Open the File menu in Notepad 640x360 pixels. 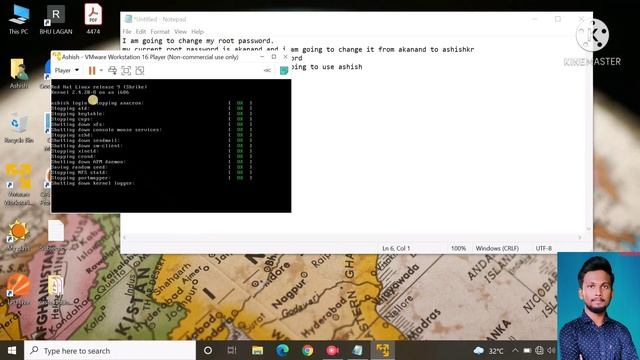point(127,31)
